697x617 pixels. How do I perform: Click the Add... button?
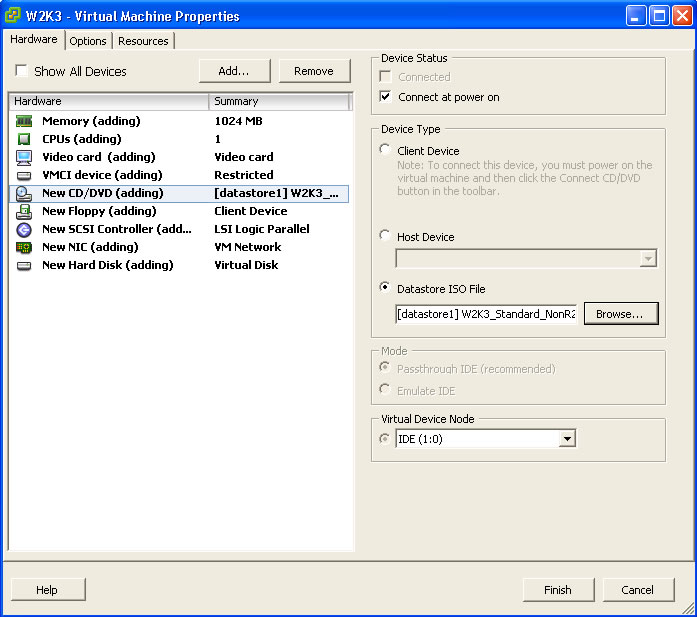point(234,71)
